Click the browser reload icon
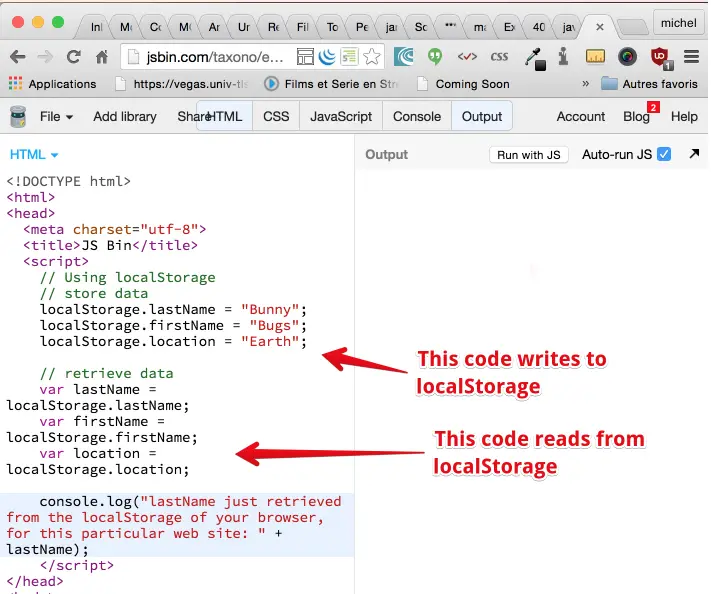The height and width of the screenshot is (594, 711). point(73,57)
